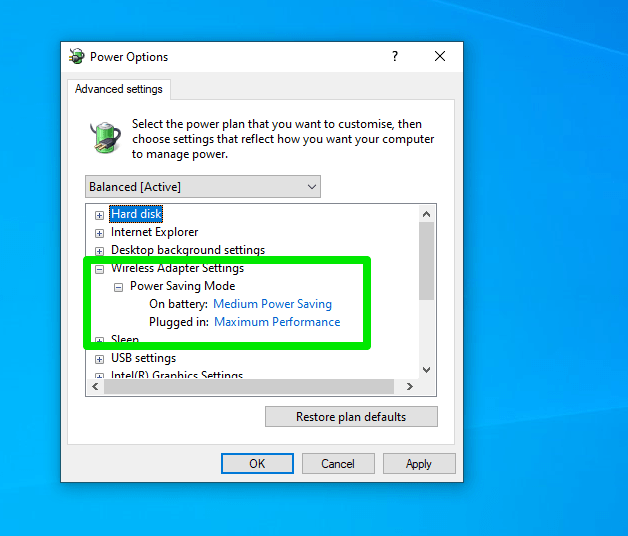Click the horizontal scrollbar left arrow
Screen dimensions: 628x536
pyautogui.click(x=95, y=387)
